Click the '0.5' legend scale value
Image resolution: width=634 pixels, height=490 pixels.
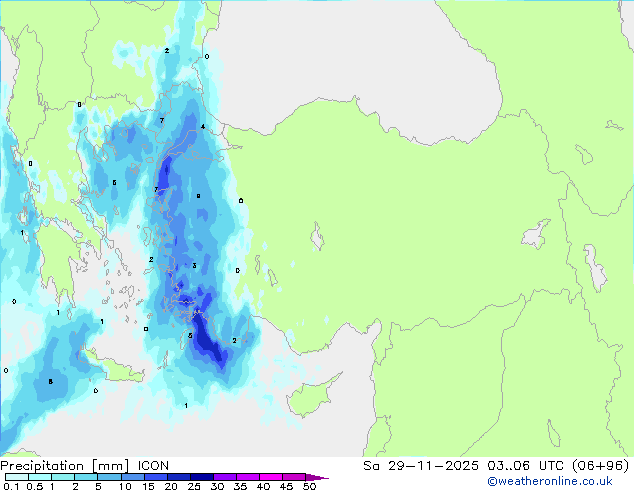34,486
